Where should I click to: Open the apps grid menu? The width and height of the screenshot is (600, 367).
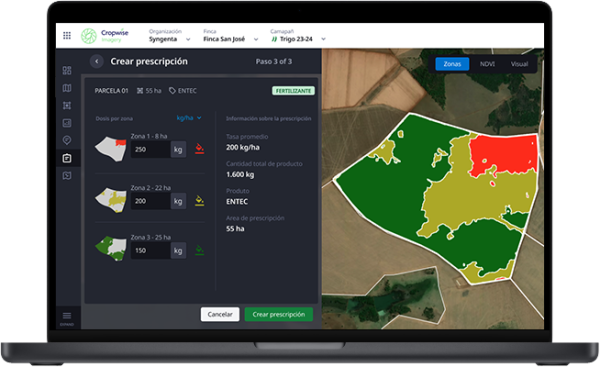[x=67, y=36]
